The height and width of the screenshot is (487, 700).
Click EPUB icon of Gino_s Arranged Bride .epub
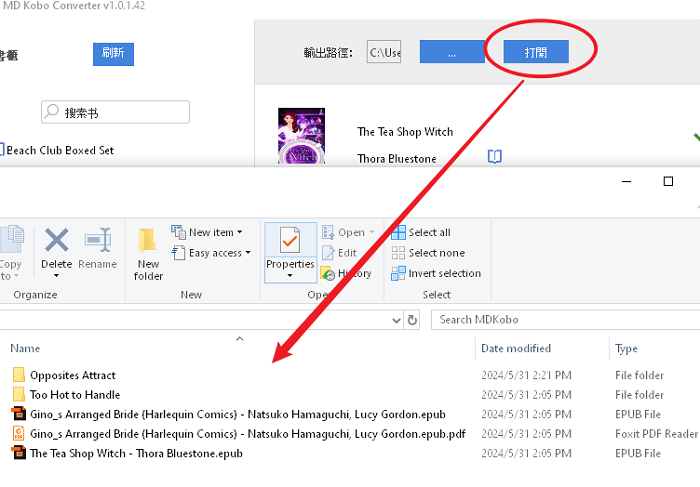click(19, 414)
